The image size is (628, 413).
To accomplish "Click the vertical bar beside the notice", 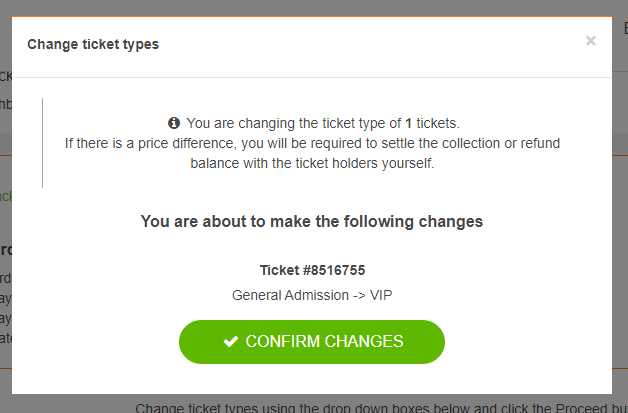I will point(42,143).
